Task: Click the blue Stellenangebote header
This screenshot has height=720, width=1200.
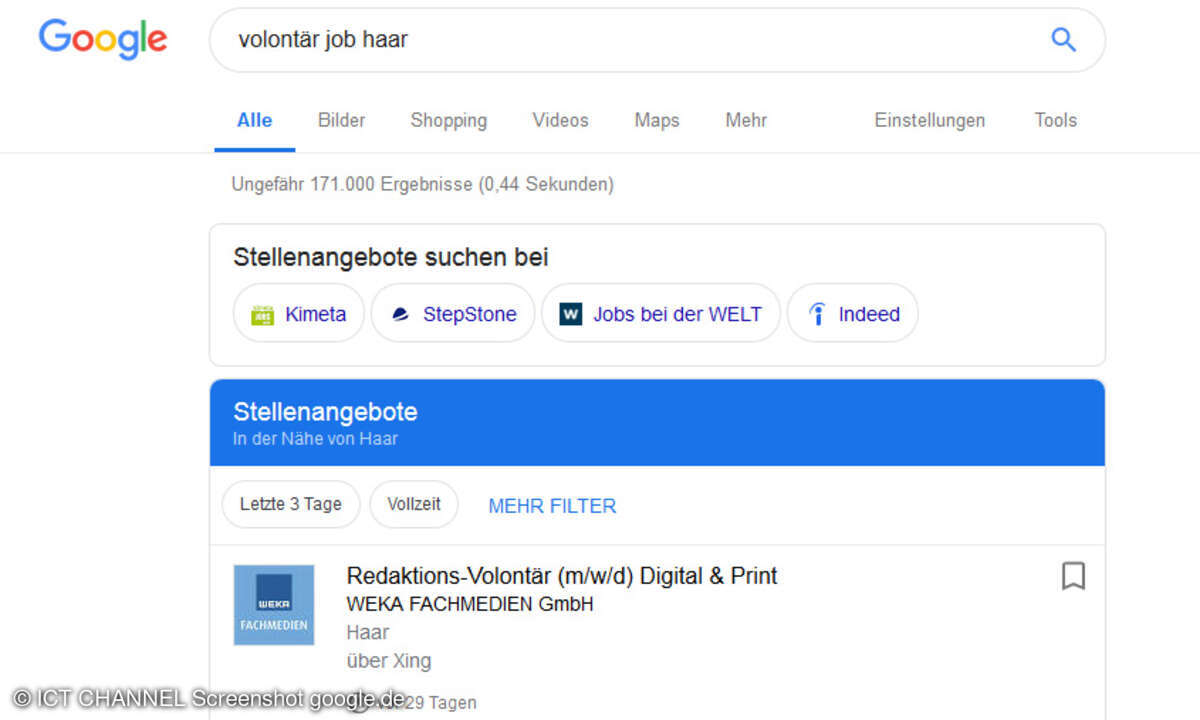Action: point(657,422)
